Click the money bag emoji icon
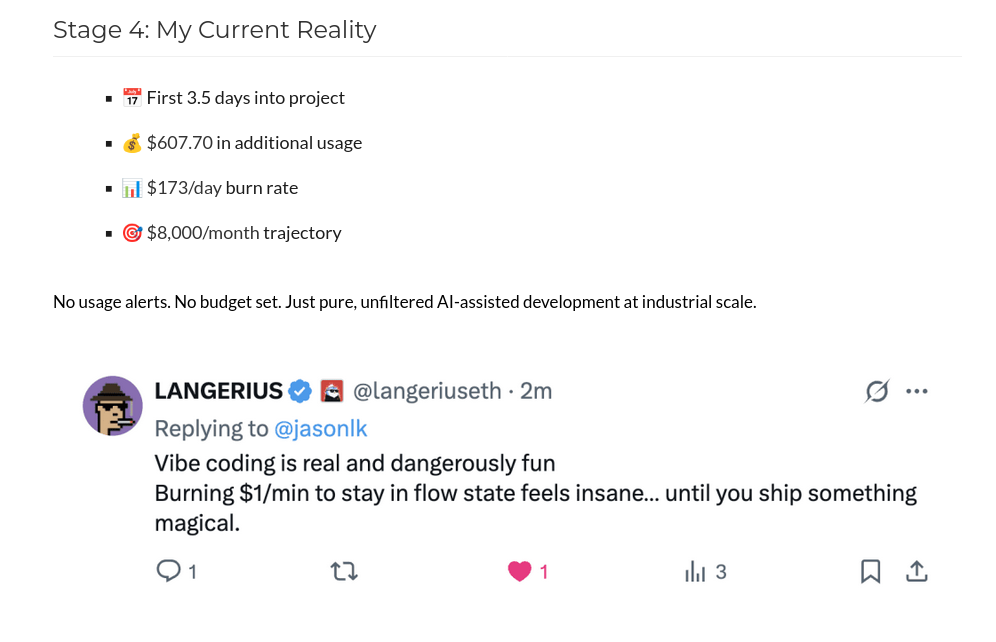This screenshot has width=996, height=642. [132, 143]
